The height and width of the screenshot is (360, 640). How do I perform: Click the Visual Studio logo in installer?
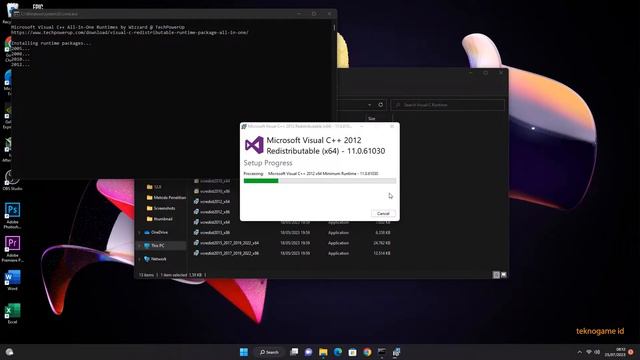(x=254, y=145)
